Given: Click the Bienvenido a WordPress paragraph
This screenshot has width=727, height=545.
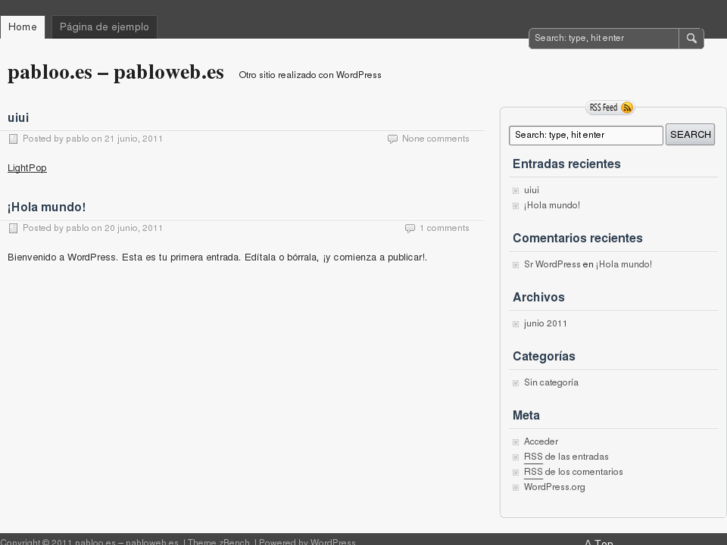Looking at the screenshot, I should (x=217, y=257).
